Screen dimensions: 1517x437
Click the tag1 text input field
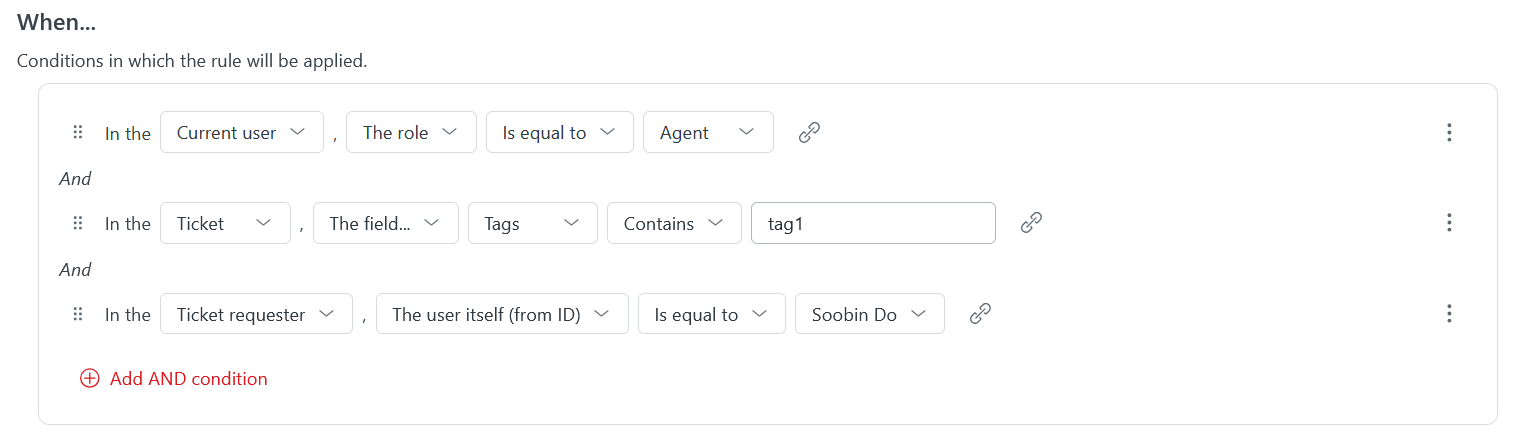(x=872, y=224)
